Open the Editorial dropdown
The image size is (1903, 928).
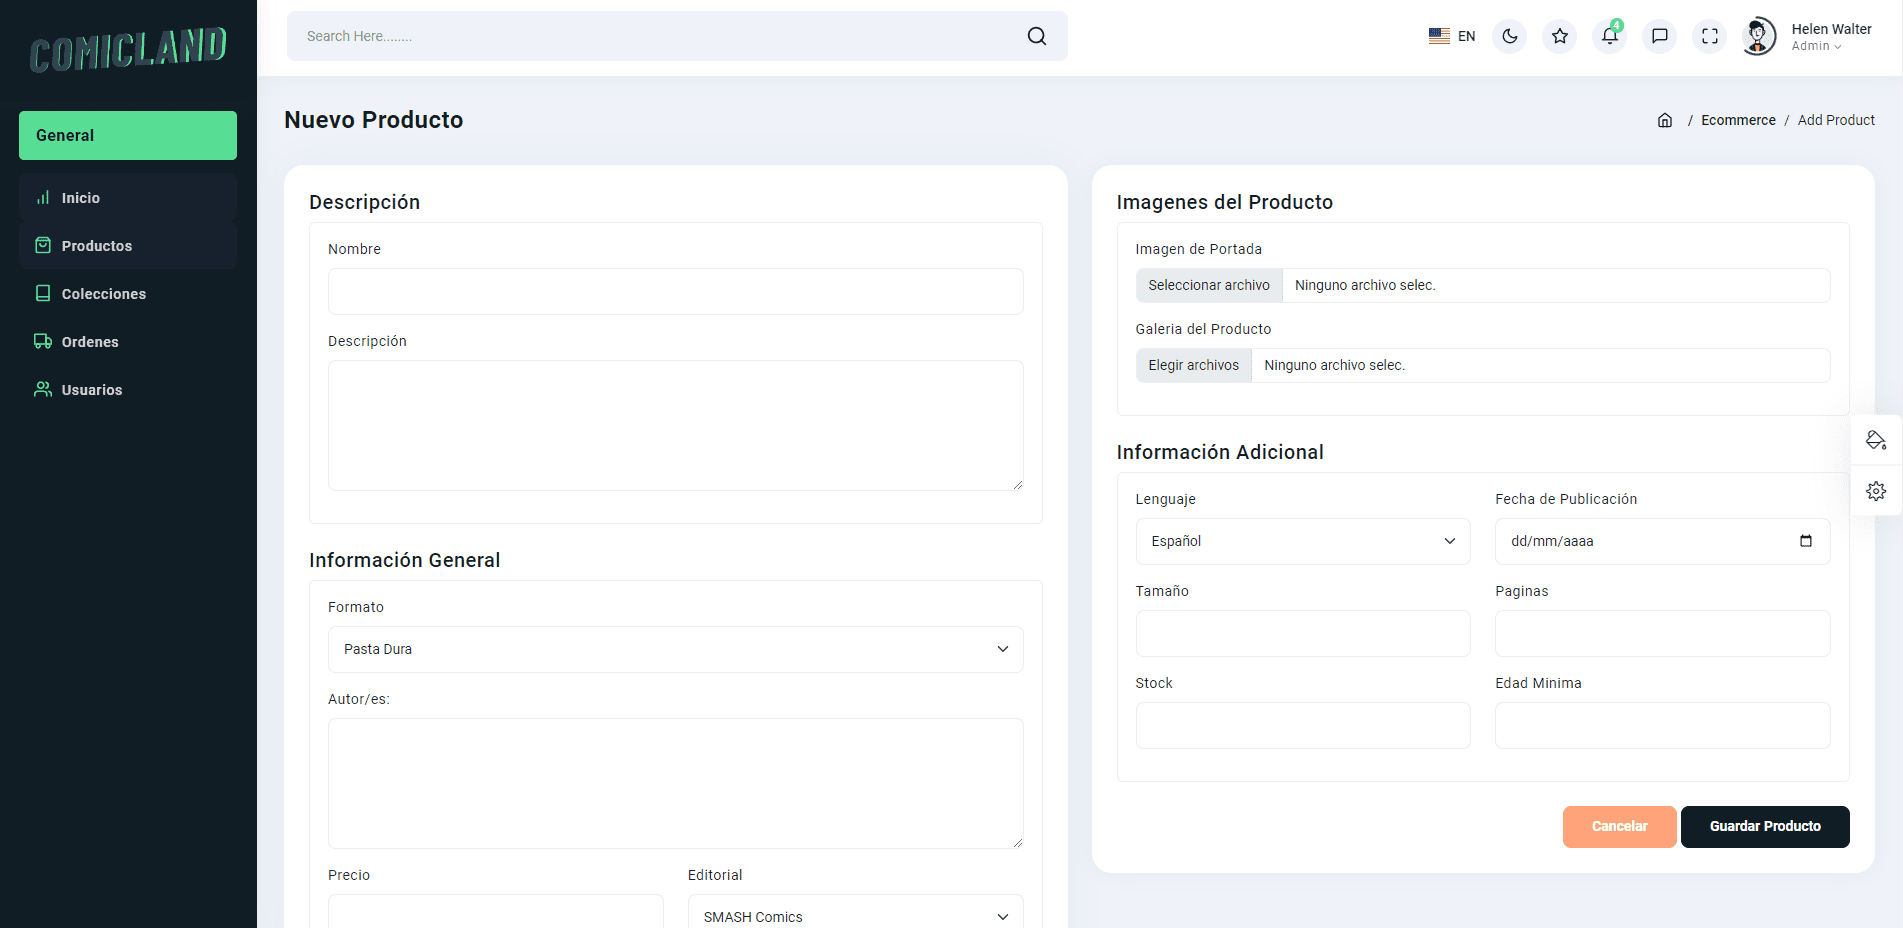(x=855, y=916)
